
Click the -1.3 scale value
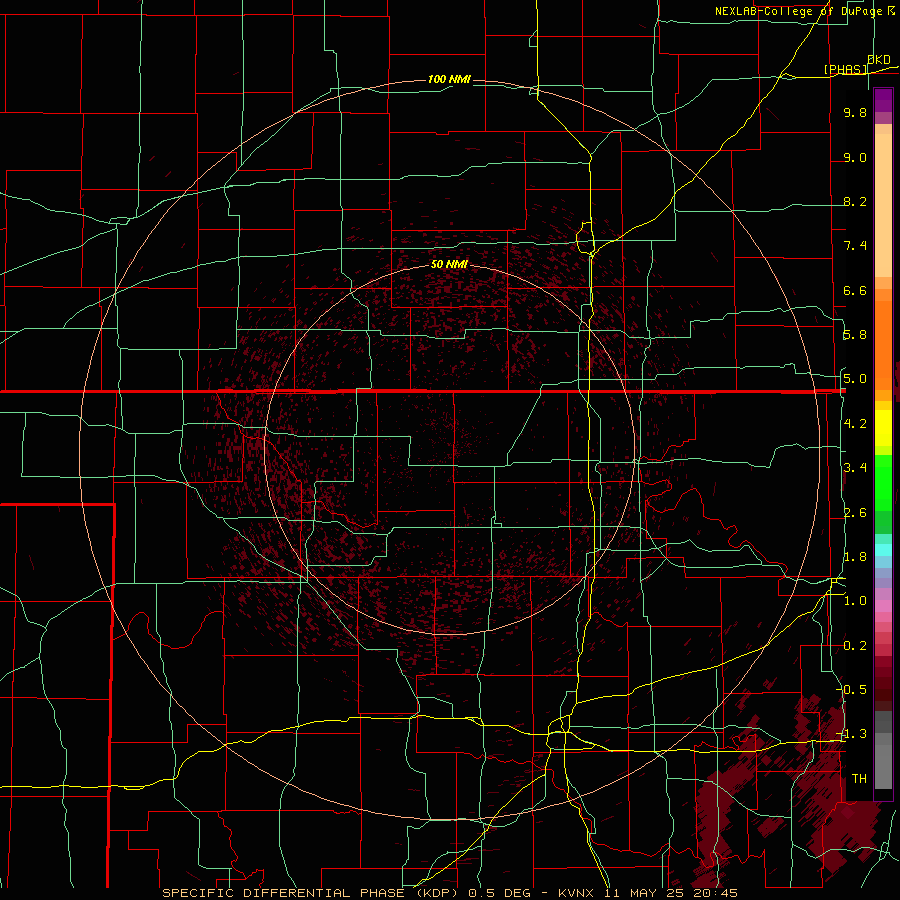(x=852, y=734)
